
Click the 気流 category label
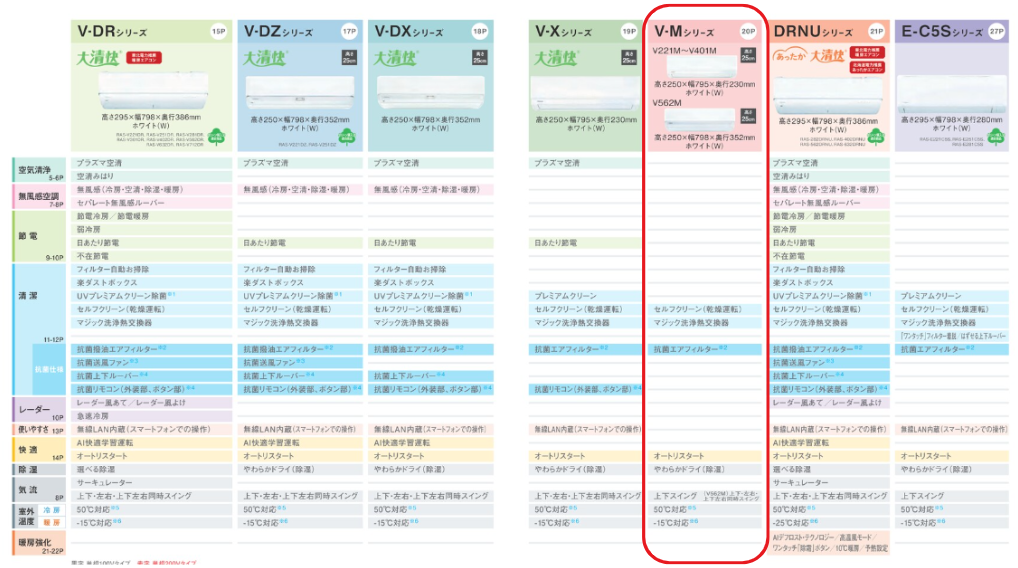point(39,489)
